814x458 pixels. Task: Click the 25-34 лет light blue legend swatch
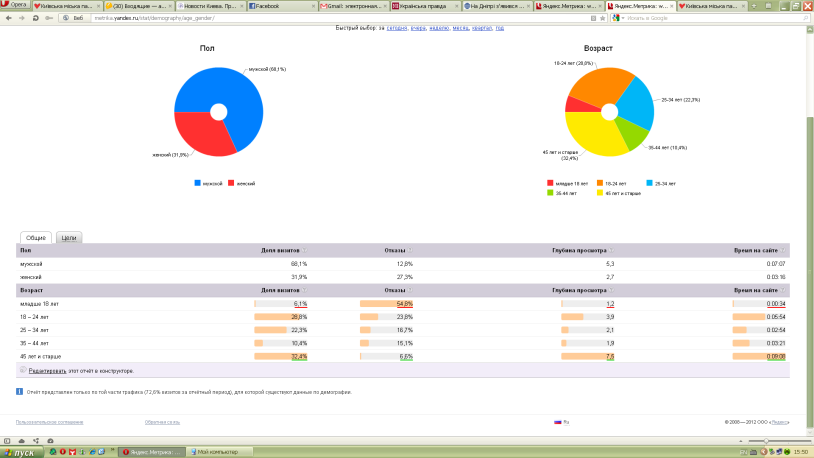coord(649,183)
